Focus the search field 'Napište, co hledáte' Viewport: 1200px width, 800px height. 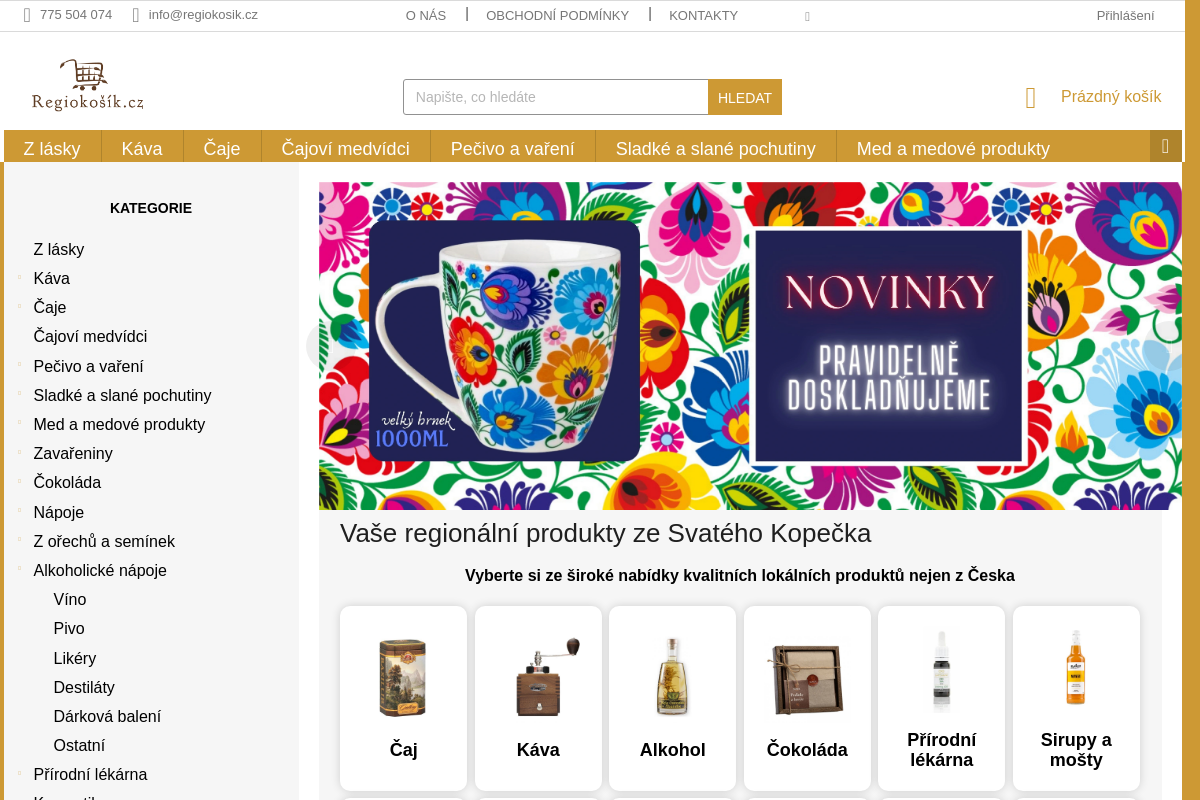(556, 97)
